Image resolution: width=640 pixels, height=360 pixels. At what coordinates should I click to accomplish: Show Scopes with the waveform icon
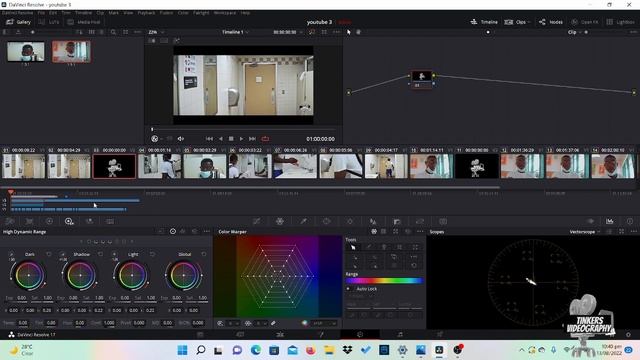[609, 221]
